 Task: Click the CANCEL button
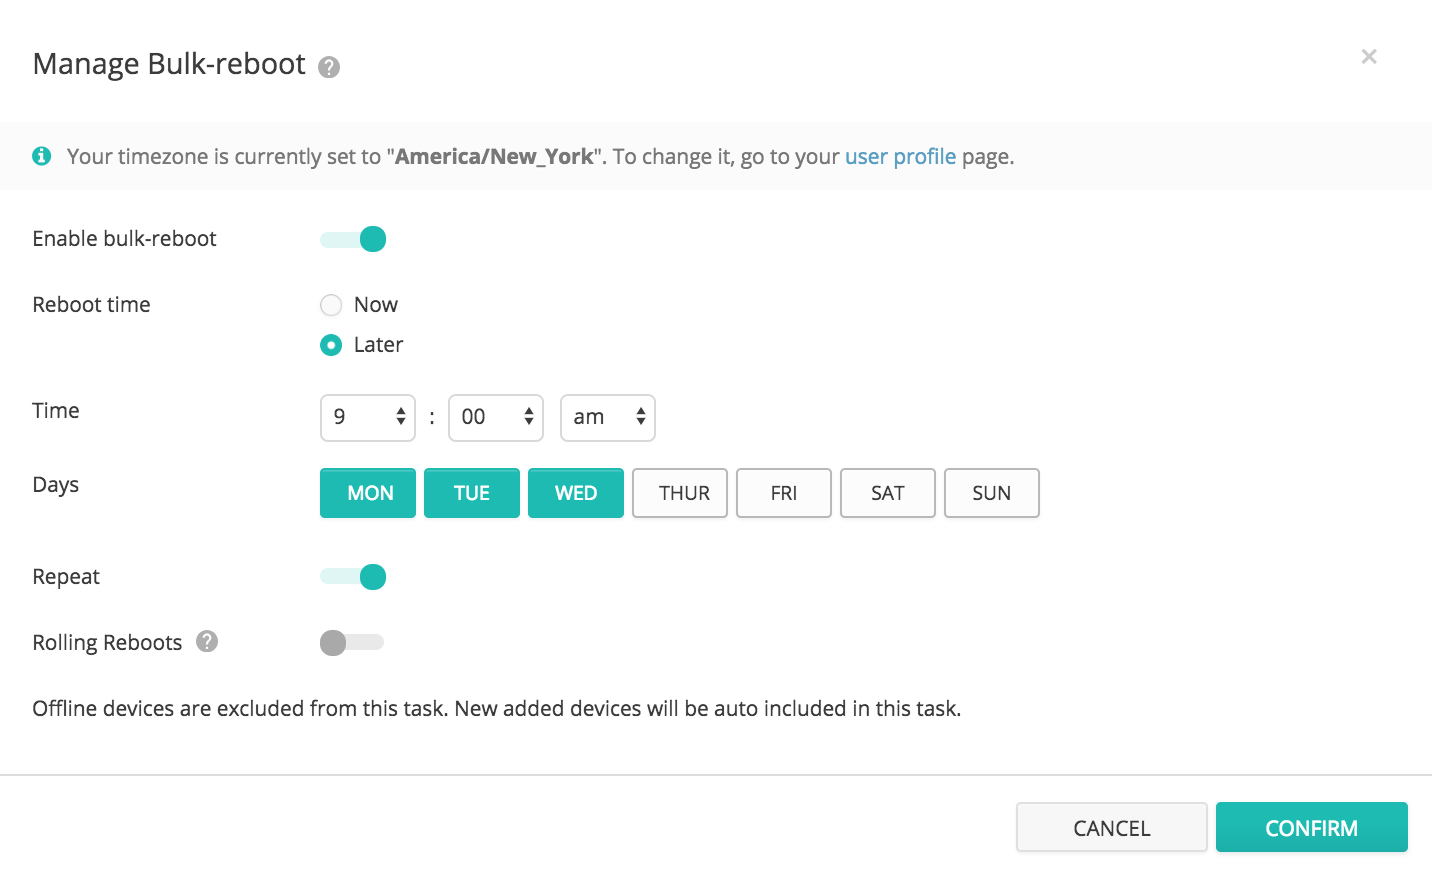1111,827
